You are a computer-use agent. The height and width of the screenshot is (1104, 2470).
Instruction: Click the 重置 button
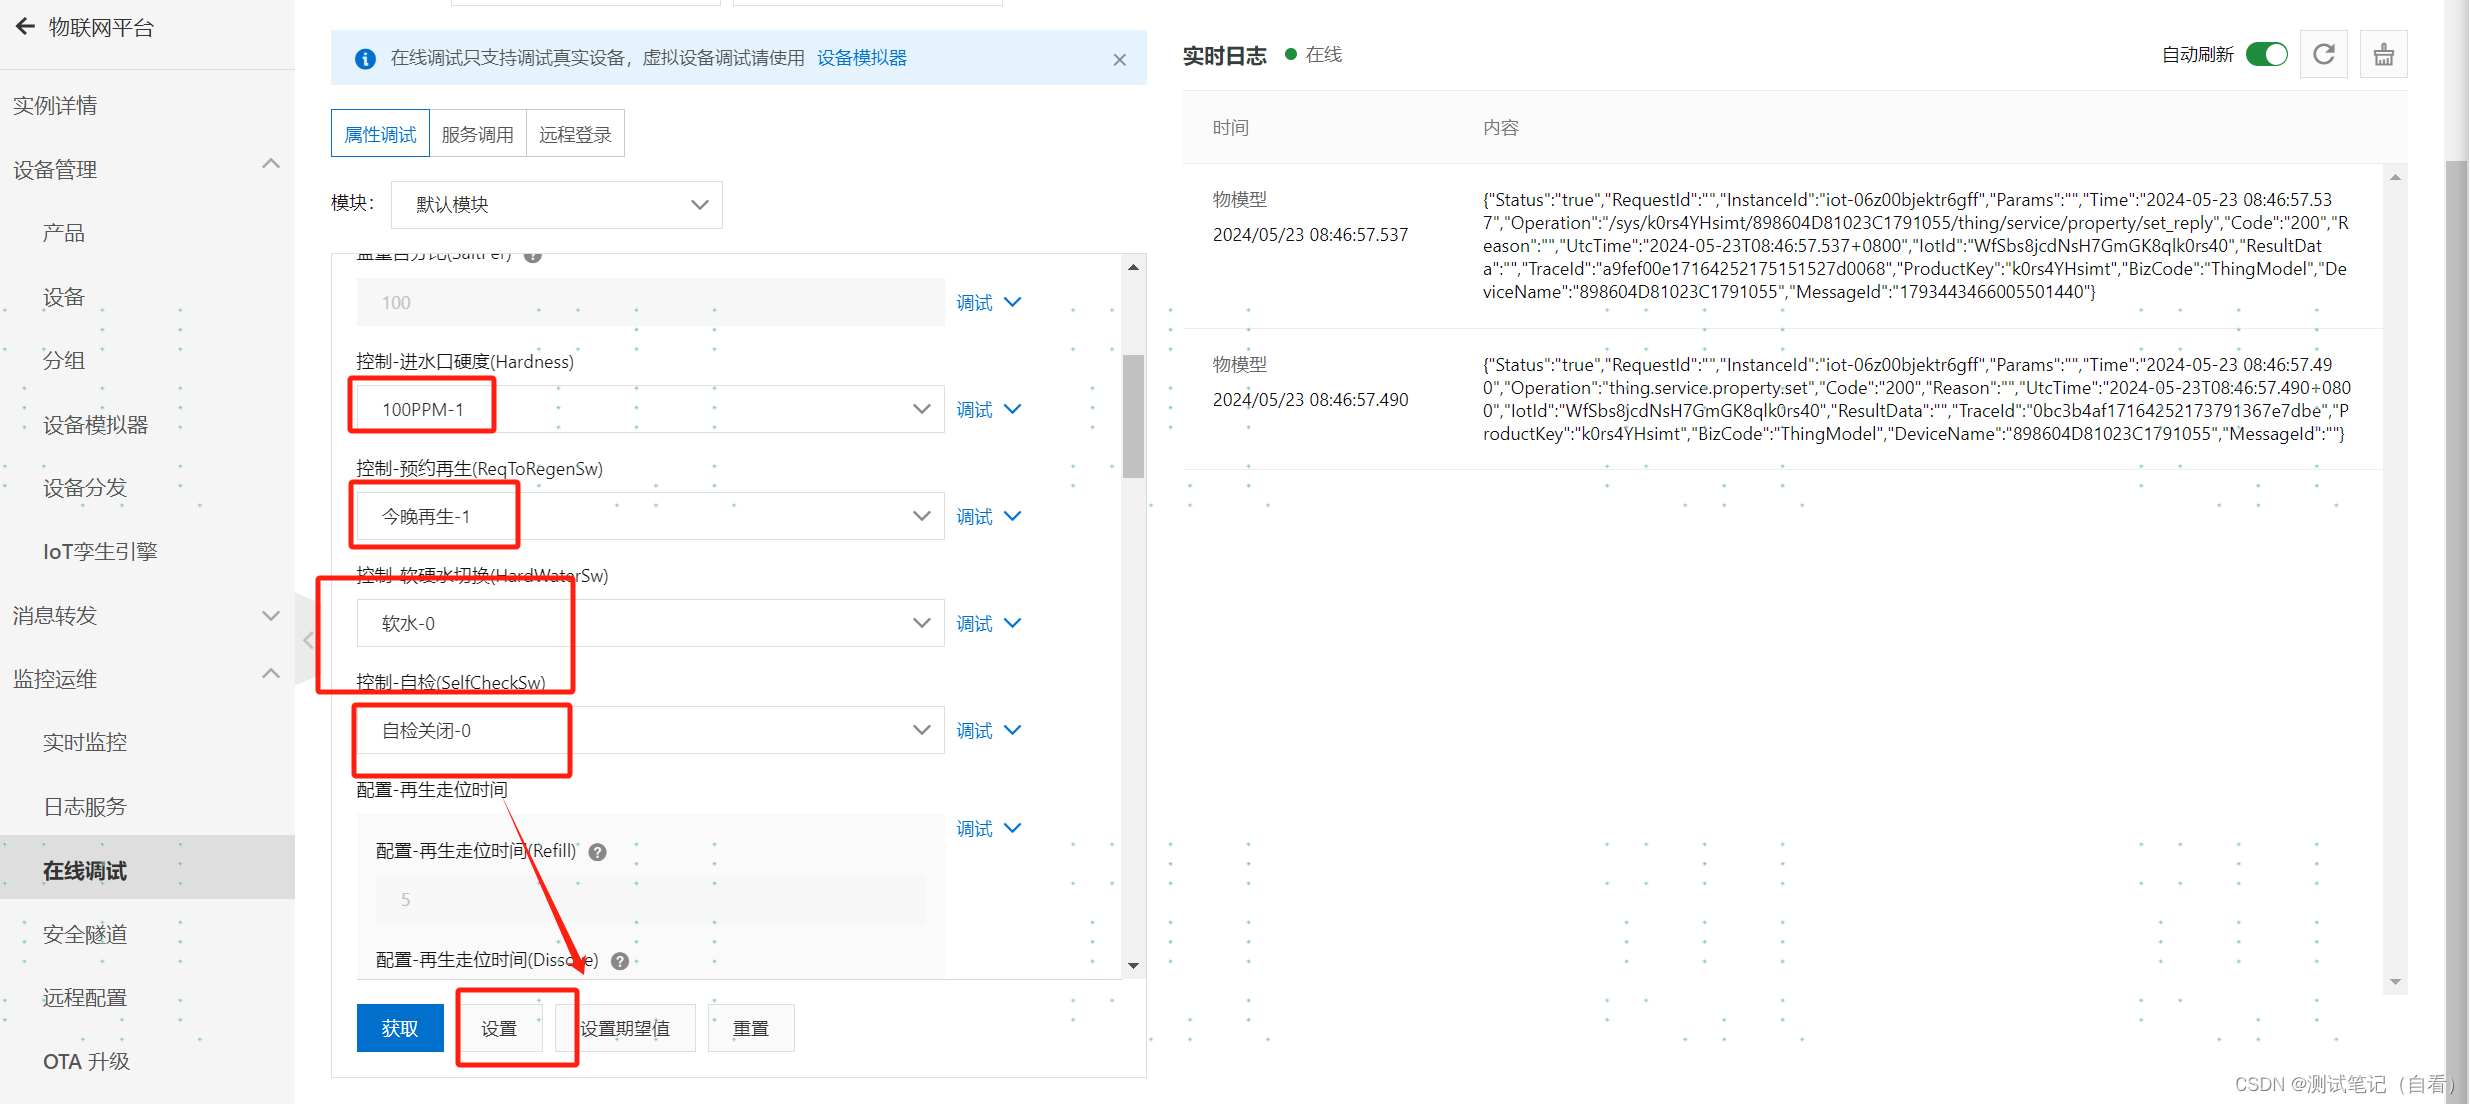click(x=751, y=1028)
